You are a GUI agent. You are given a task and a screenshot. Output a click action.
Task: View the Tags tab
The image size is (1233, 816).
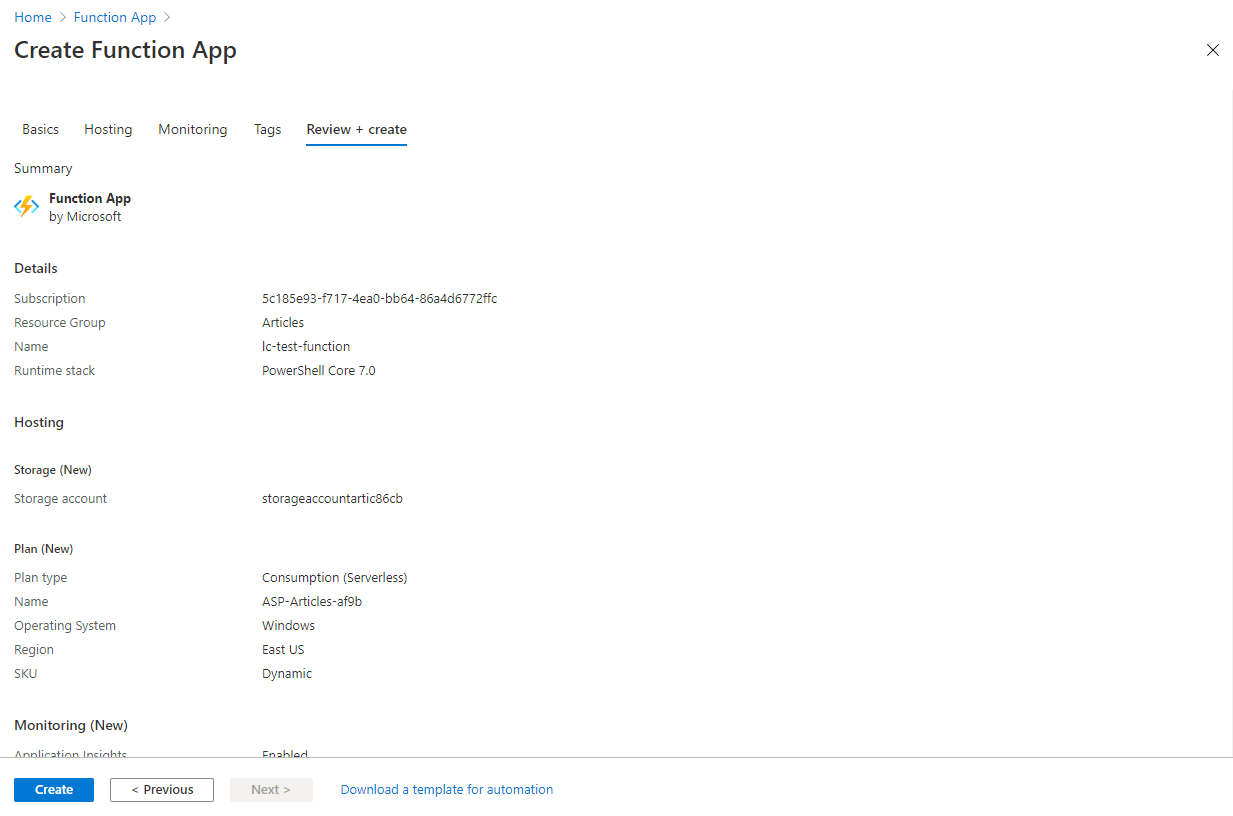pos(267,129)
